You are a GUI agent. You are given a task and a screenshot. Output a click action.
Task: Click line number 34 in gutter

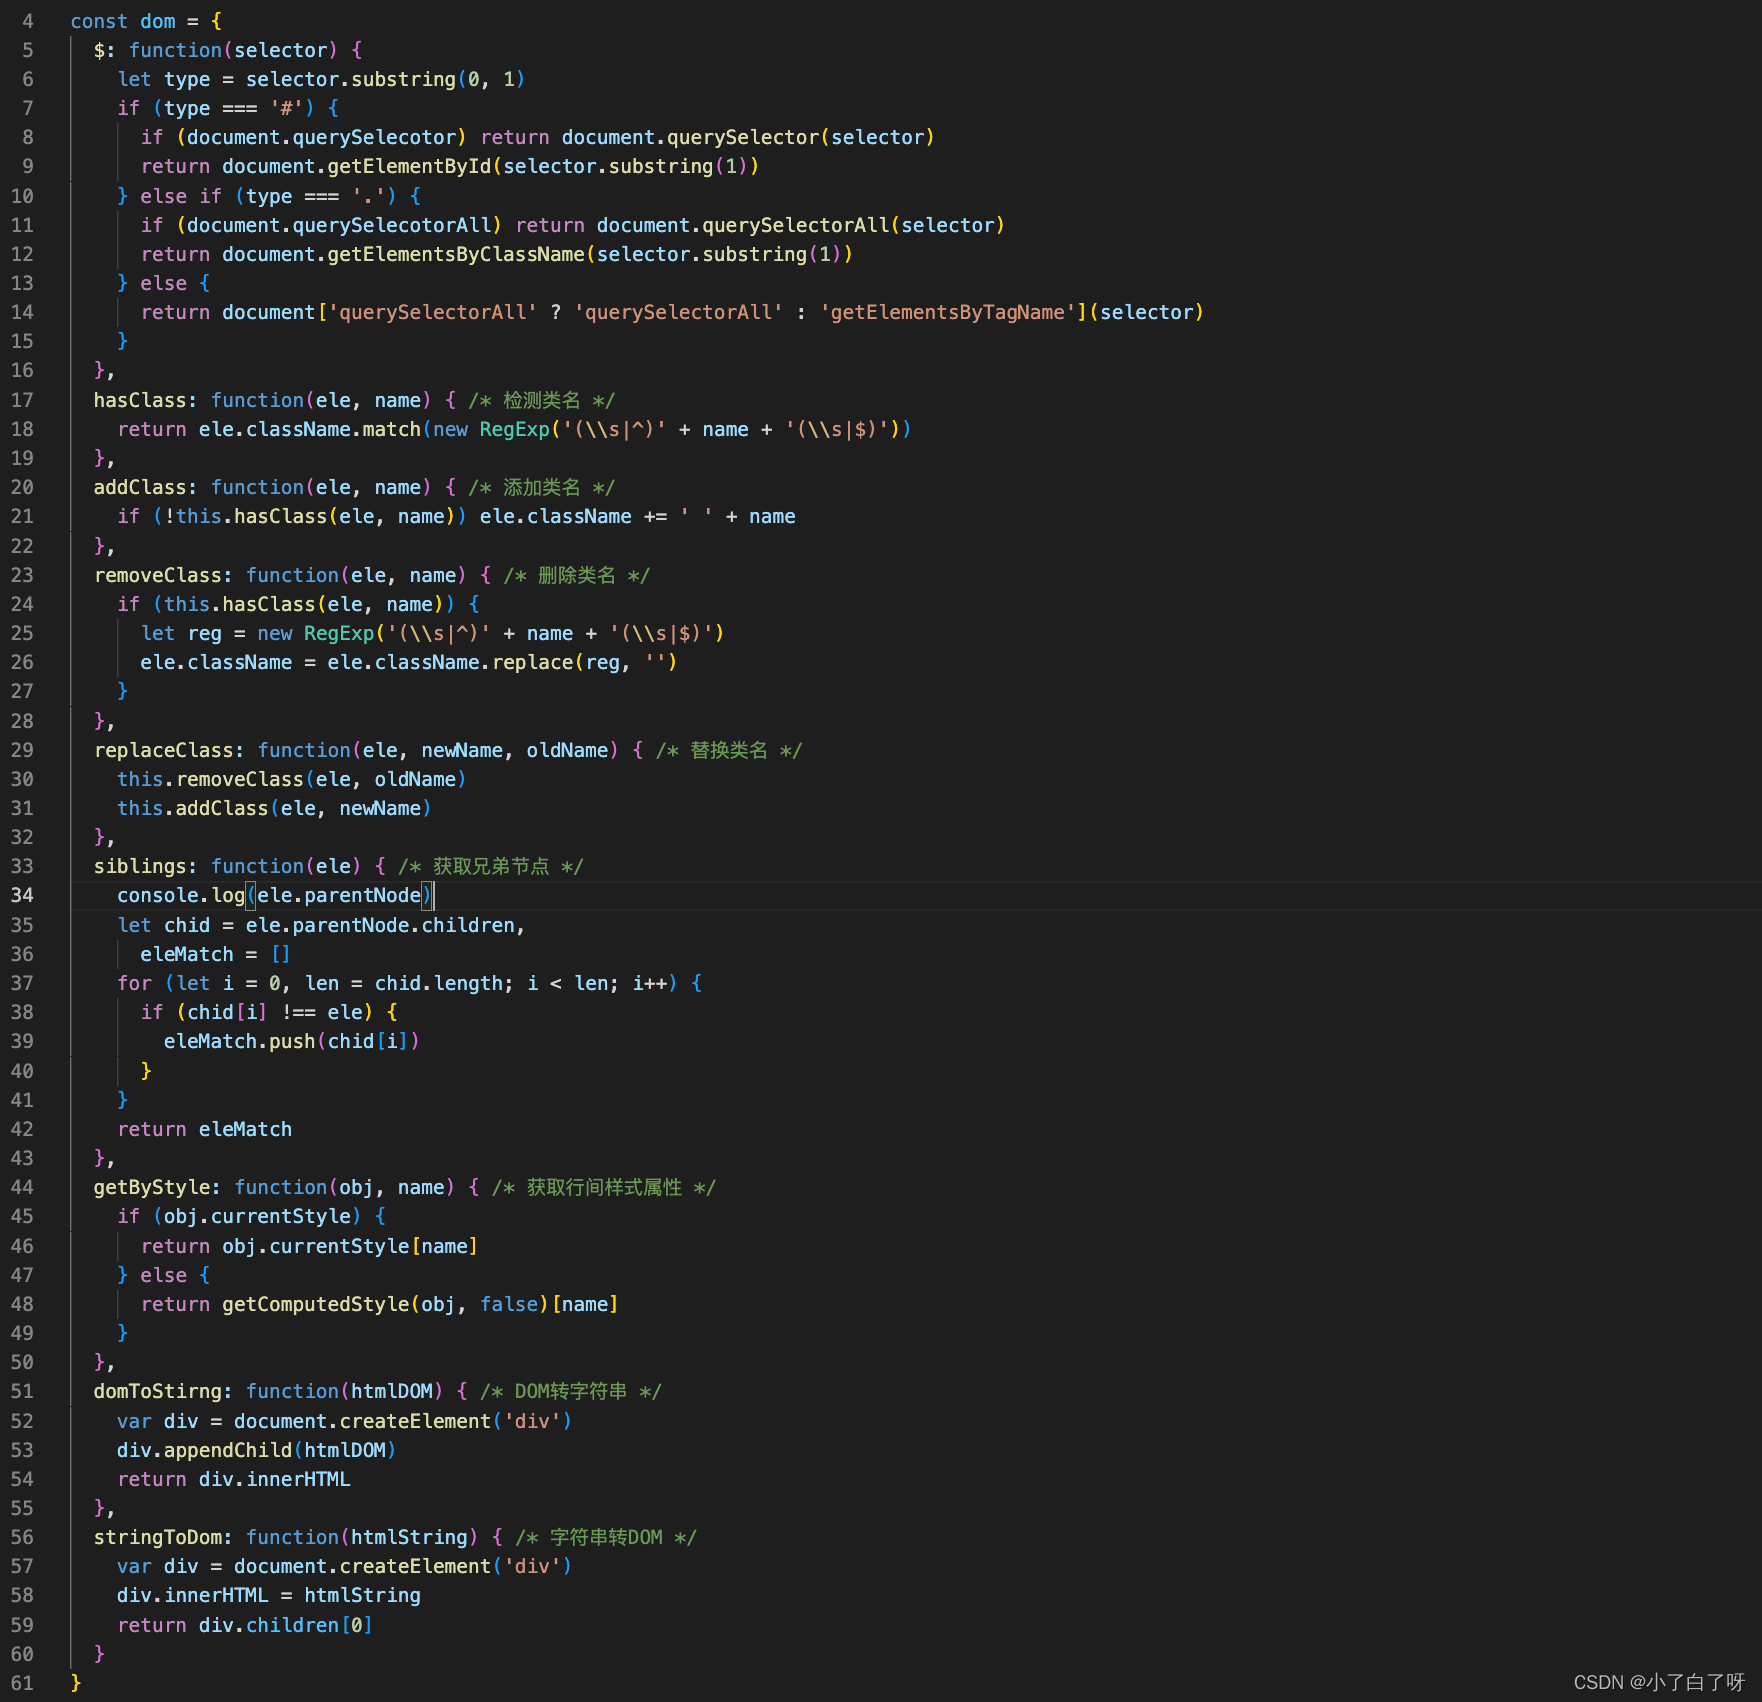click(22, 895)
